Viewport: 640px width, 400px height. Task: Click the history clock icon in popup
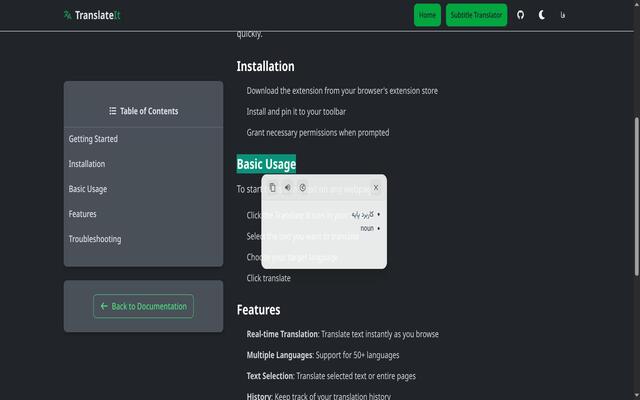(x=302, y=187)
